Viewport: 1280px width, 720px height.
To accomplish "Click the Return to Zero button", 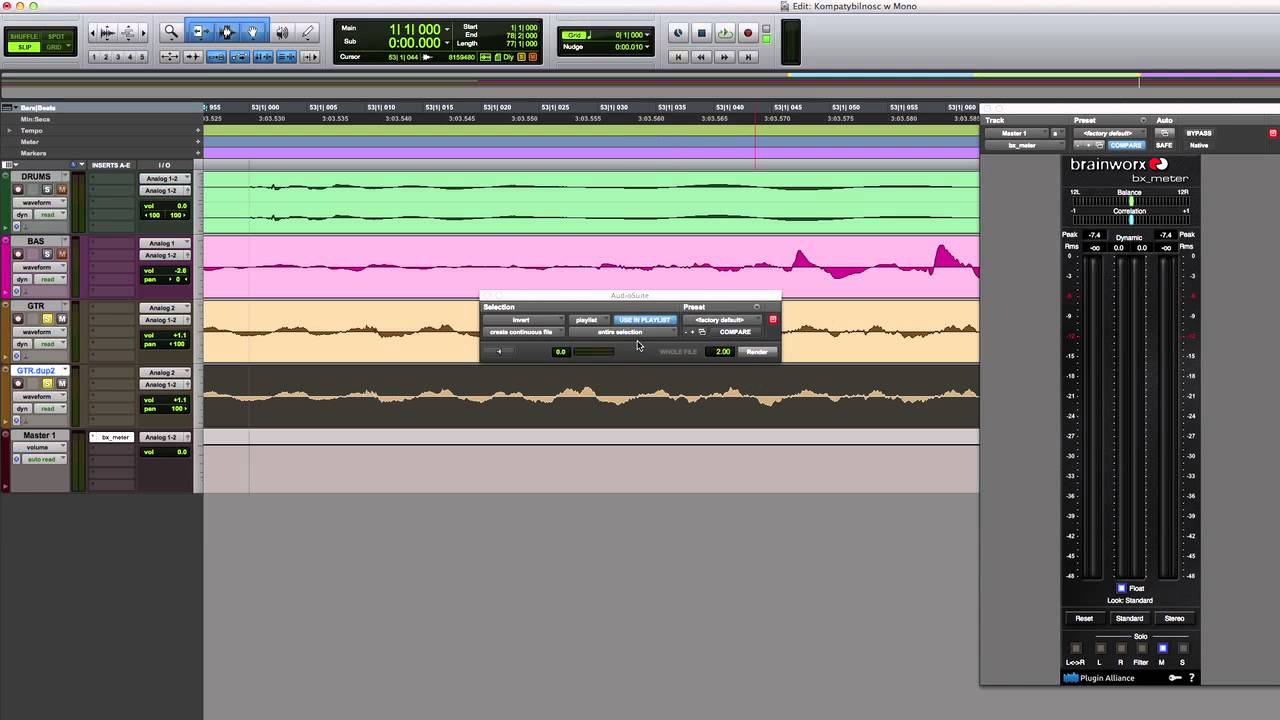I will point(678,57).
